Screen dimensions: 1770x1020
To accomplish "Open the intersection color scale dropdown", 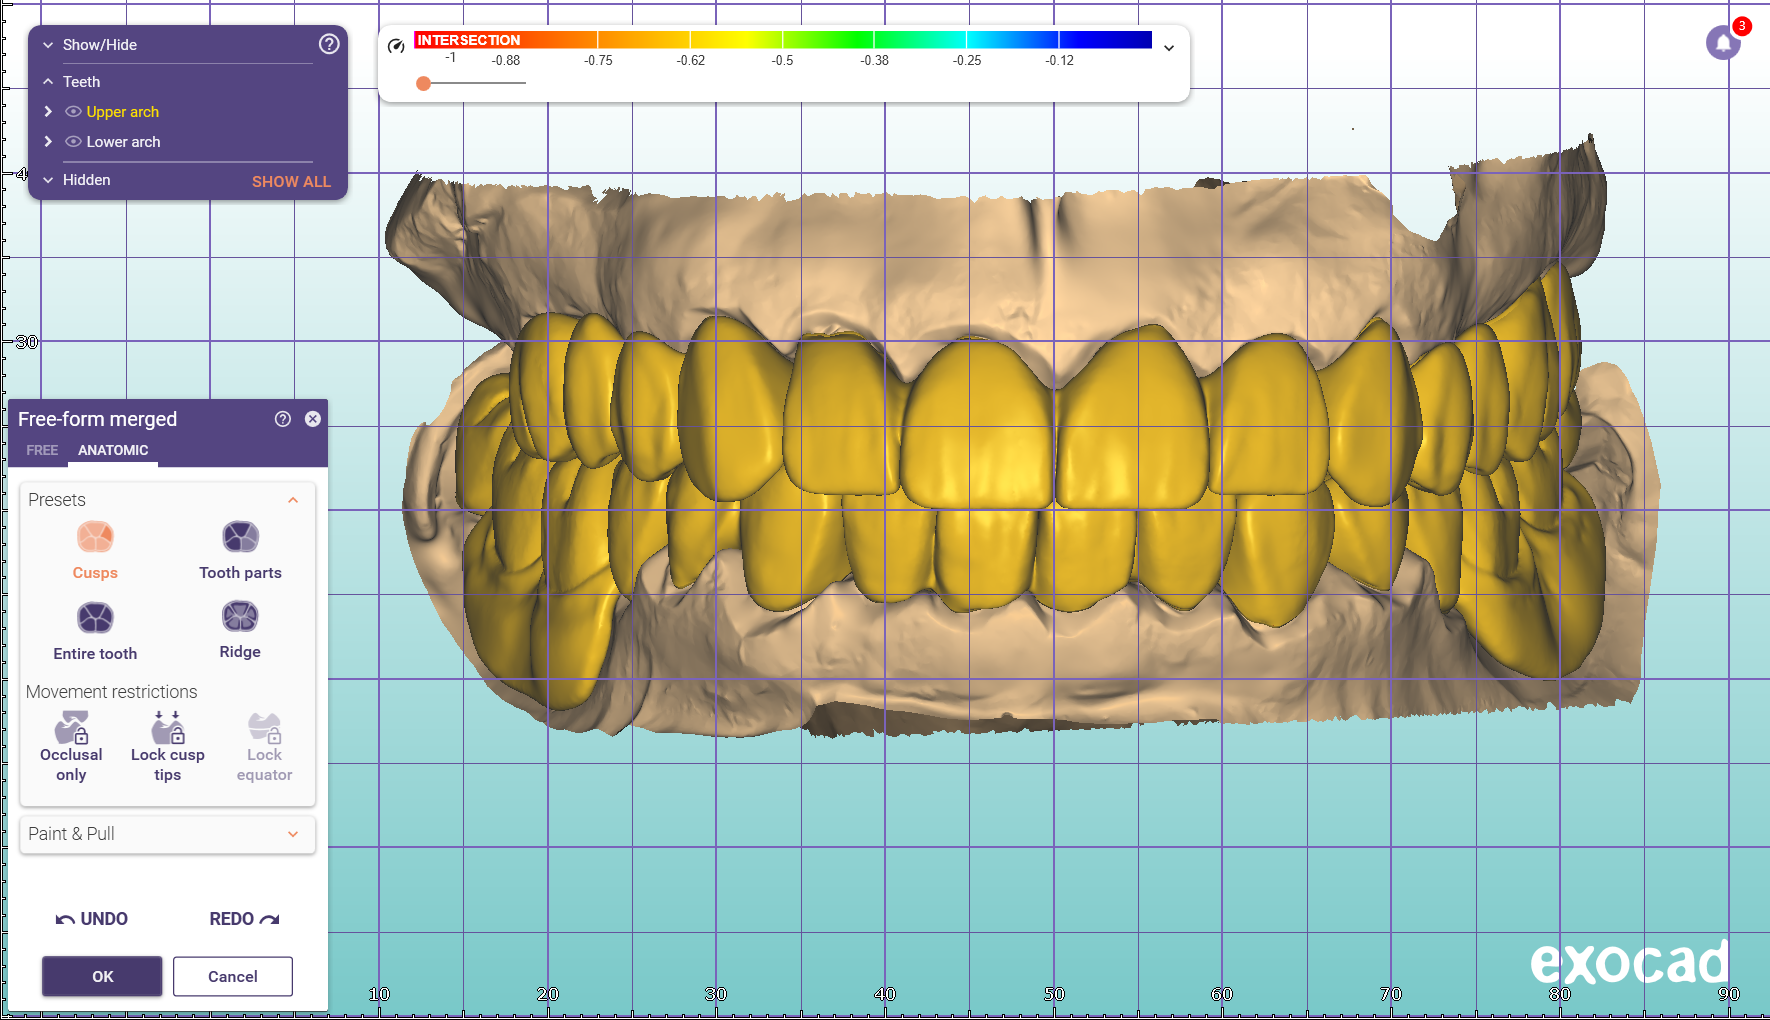I will 1168,48.
